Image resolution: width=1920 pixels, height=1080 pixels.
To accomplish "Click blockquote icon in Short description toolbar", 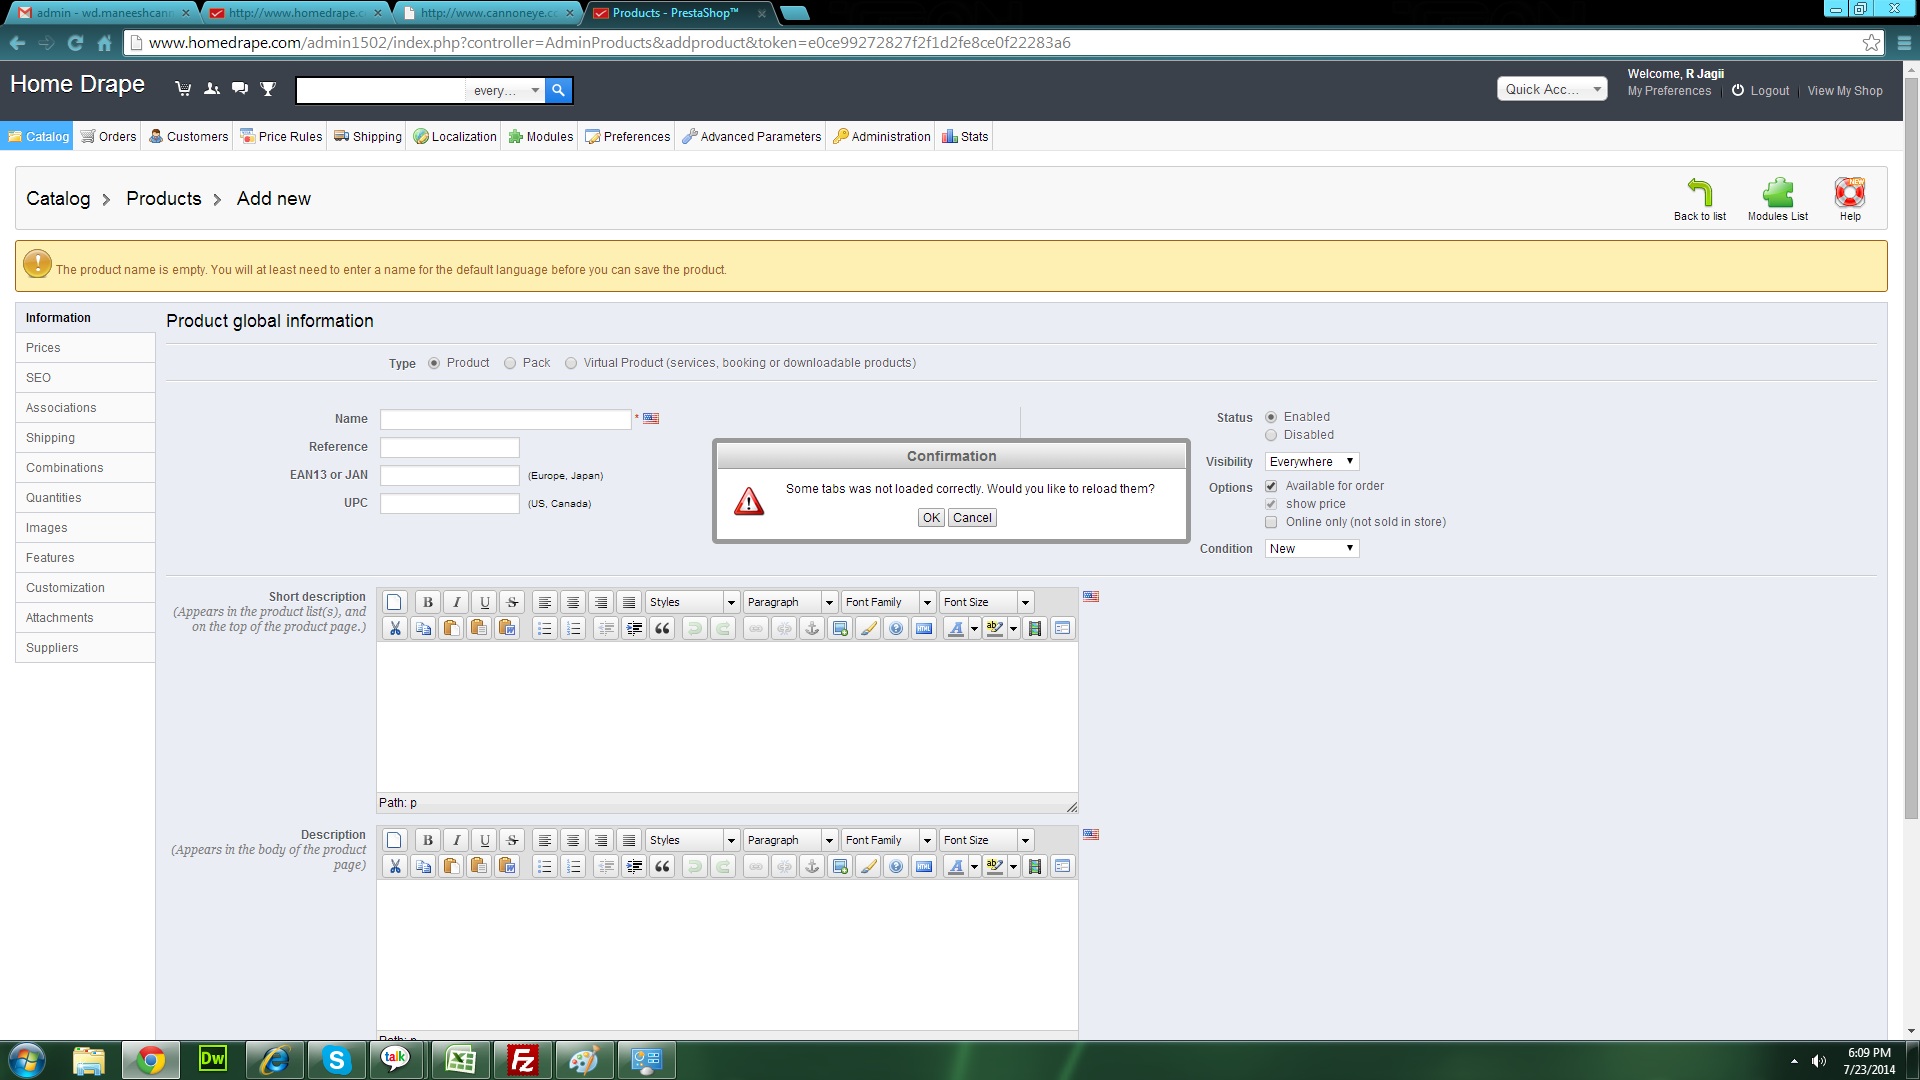I will point(662,628).
